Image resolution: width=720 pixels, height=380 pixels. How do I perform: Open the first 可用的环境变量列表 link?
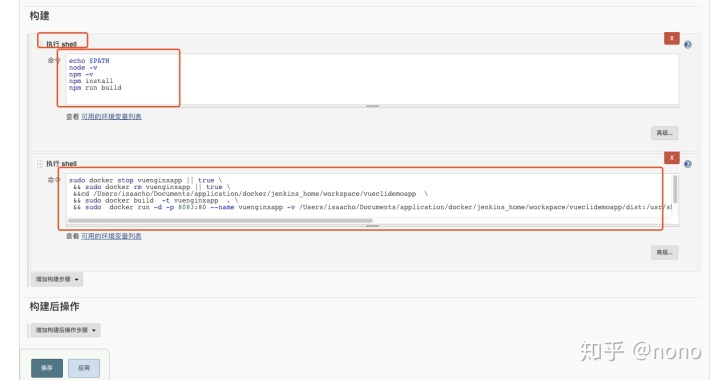tap(111, 117)
